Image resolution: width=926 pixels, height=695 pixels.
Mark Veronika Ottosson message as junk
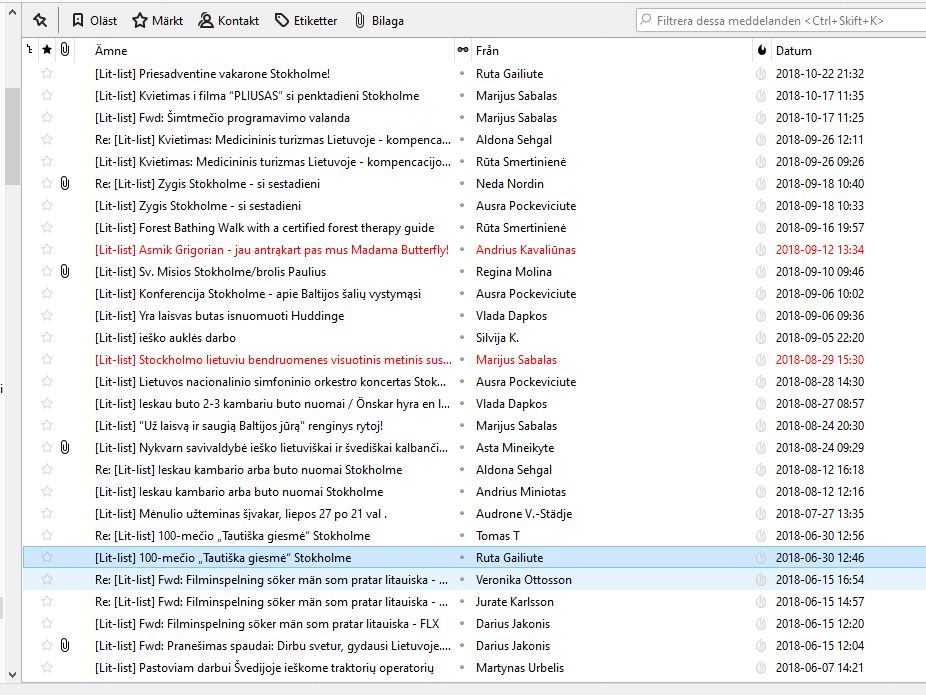(x=761, y=580)
